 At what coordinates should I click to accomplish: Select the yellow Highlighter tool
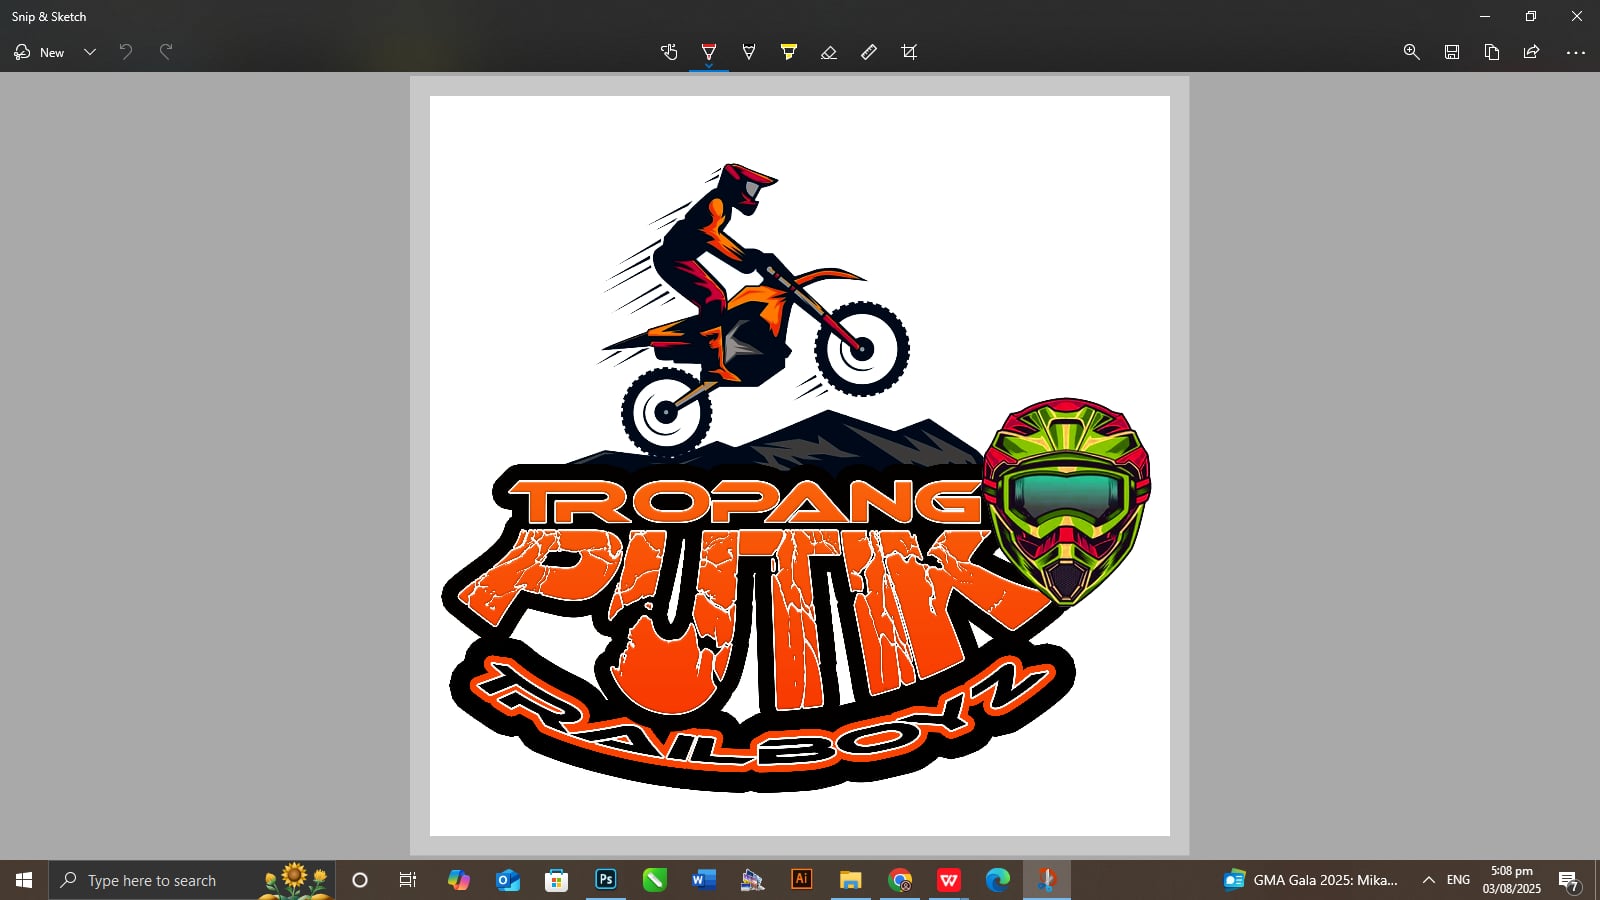point(789,52)
